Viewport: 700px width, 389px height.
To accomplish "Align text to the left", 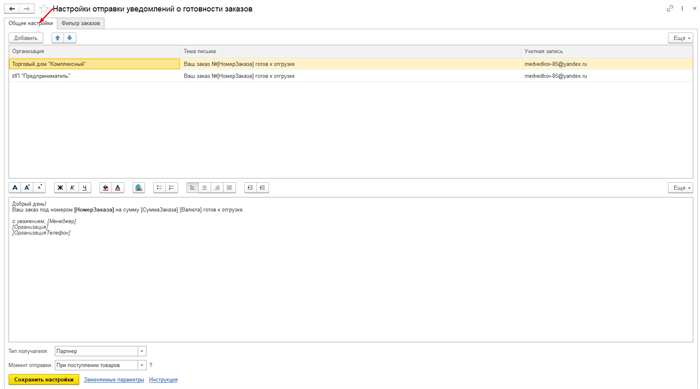I will [x=192, y=188].
